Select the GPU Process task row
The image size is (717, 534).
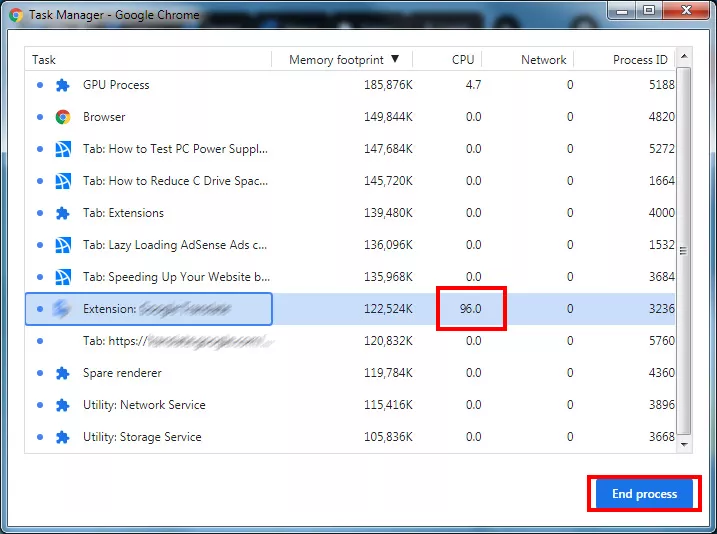[x=350, y=85]
